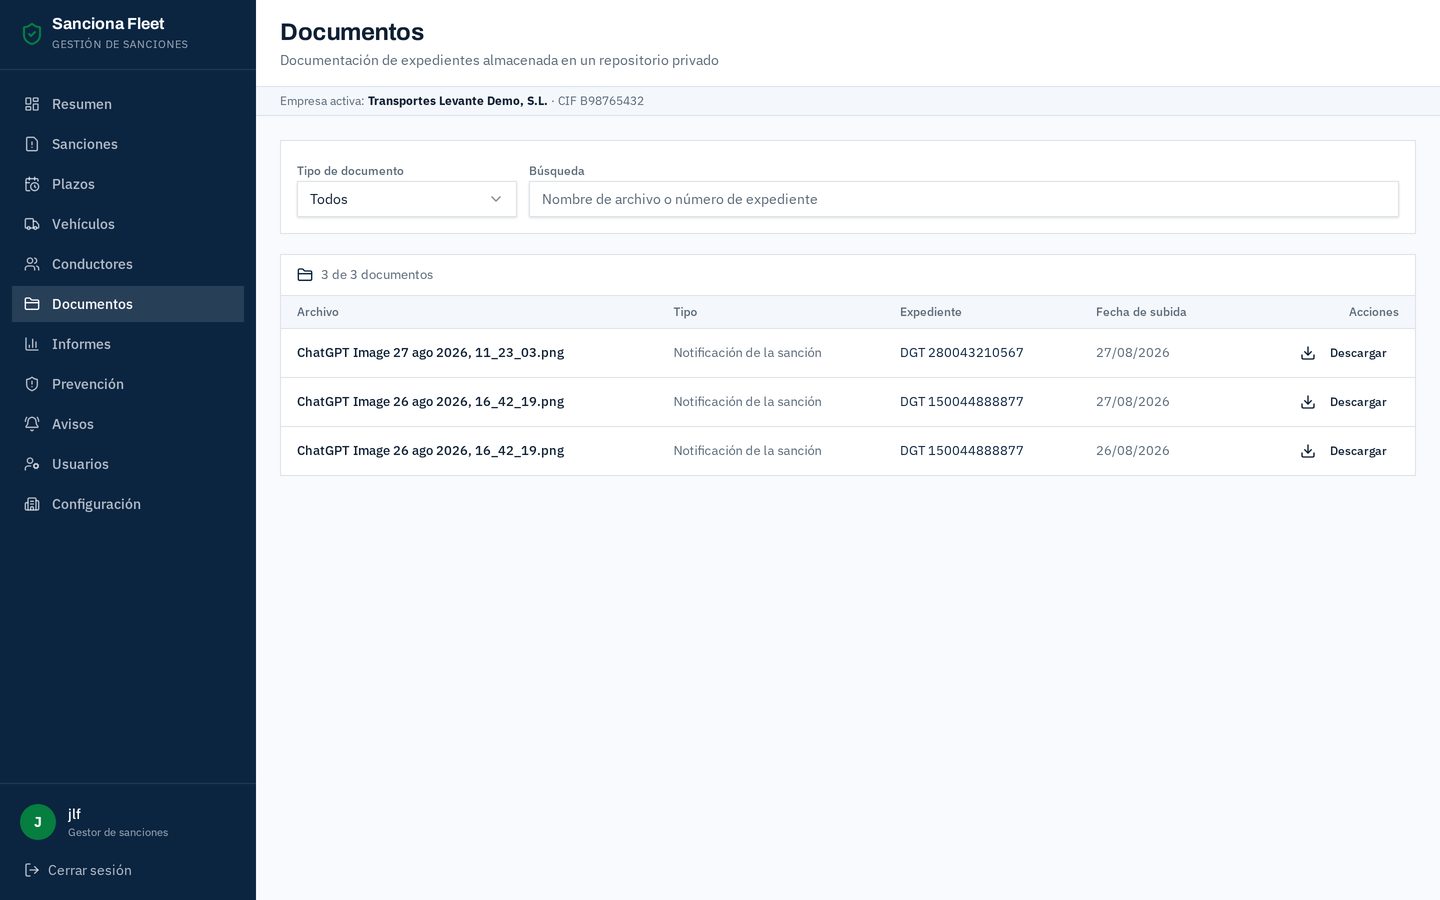Click download icon for DGT 150044888877 uploaded 27/08/2026
The width and height of the screenshot is (1440, 900).
pos(1308,402)
